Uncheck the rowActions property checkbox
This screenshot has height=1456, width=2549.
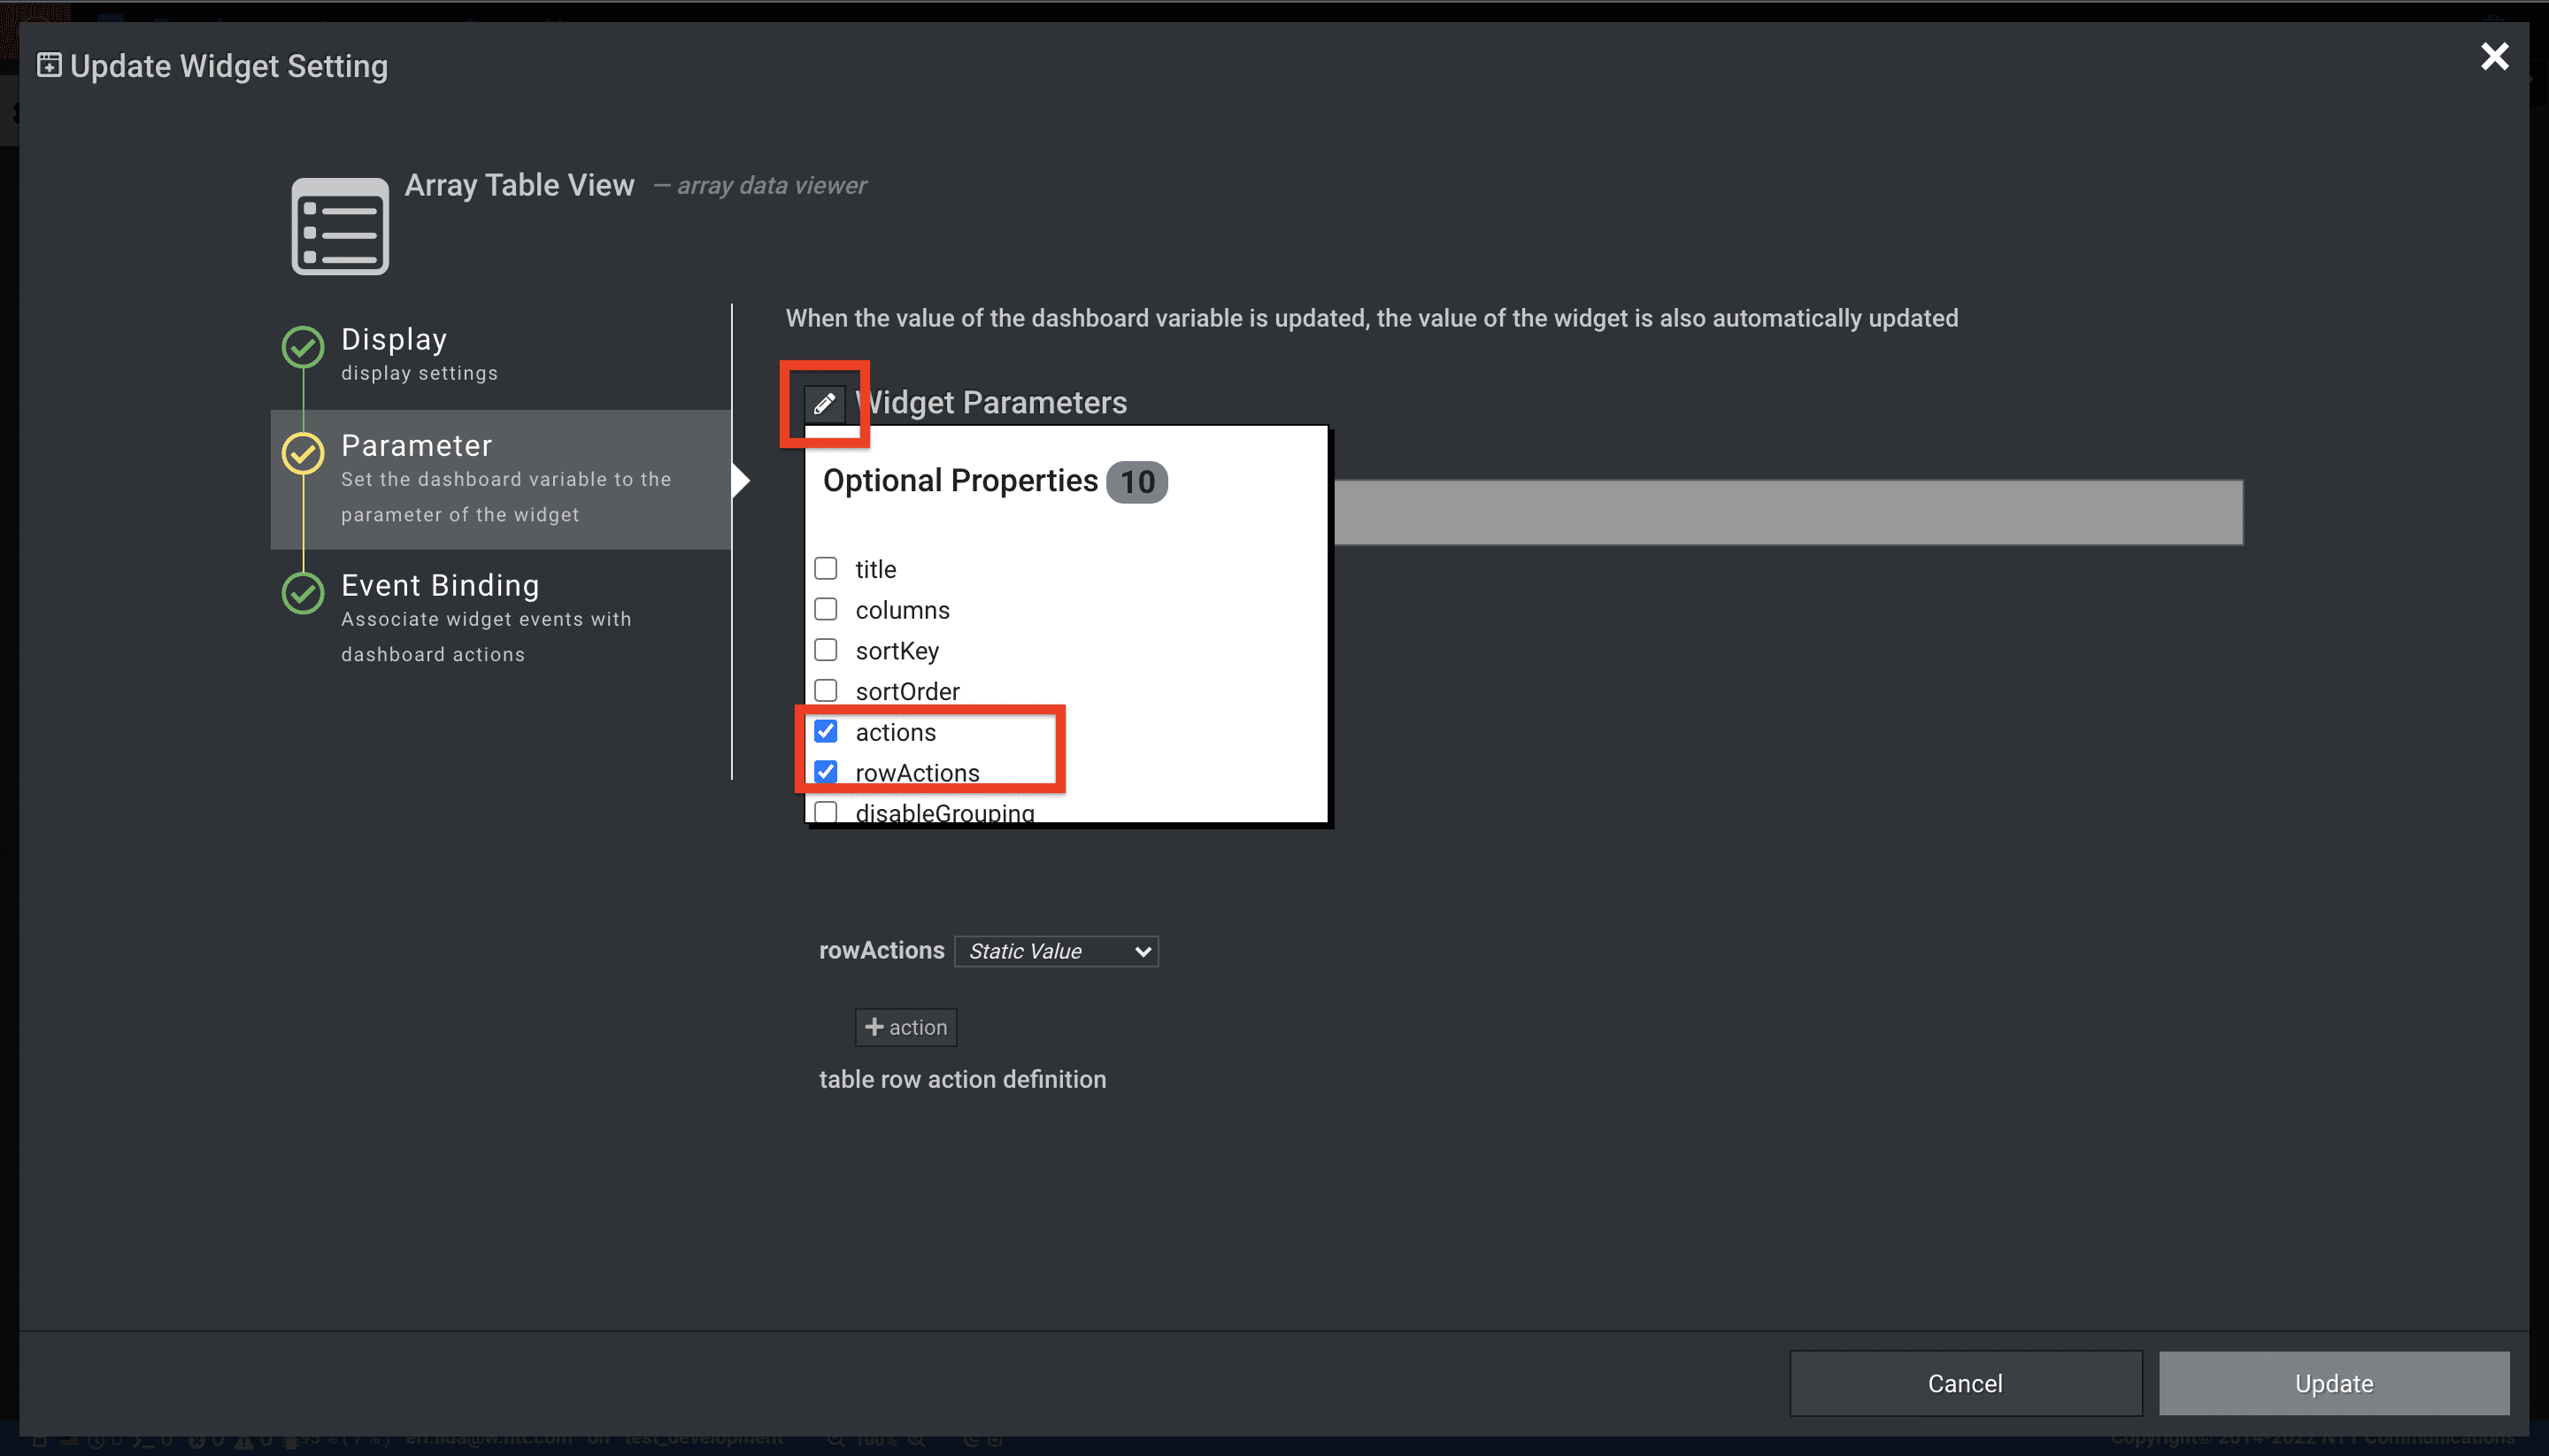pos(826,772)
